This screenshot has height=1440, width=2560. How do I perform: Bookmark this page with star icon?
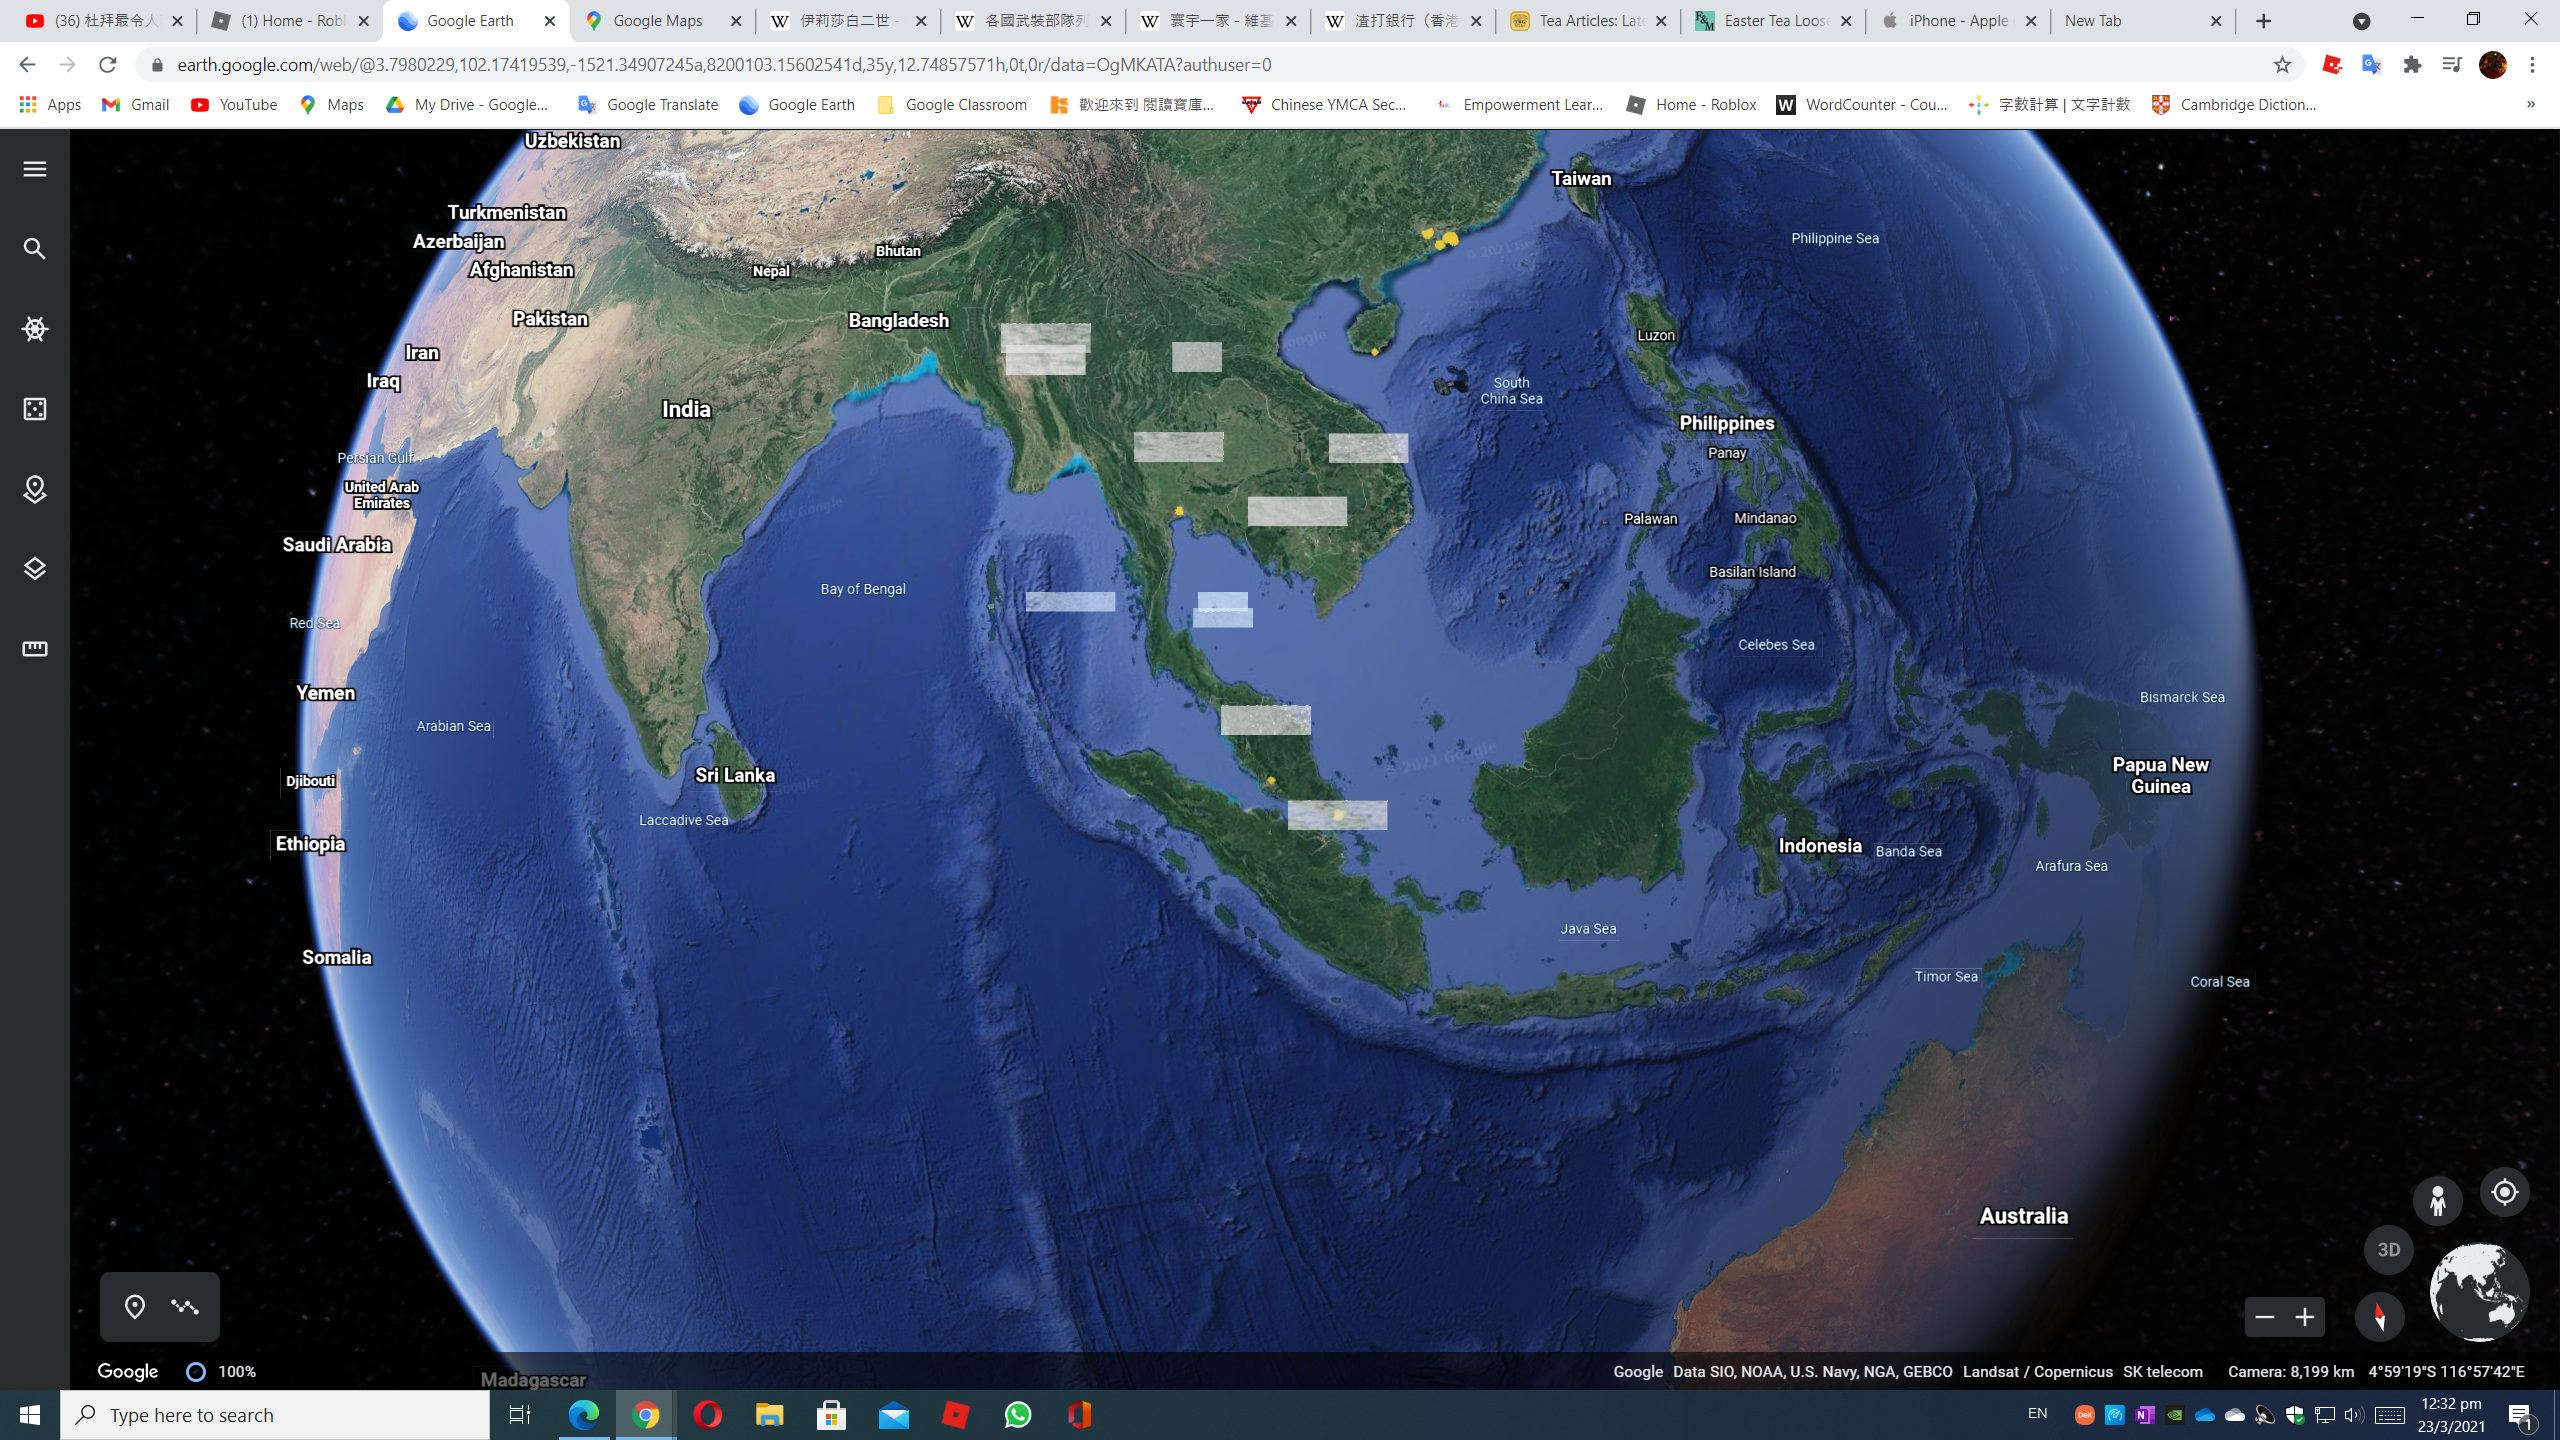(2282, 65)
